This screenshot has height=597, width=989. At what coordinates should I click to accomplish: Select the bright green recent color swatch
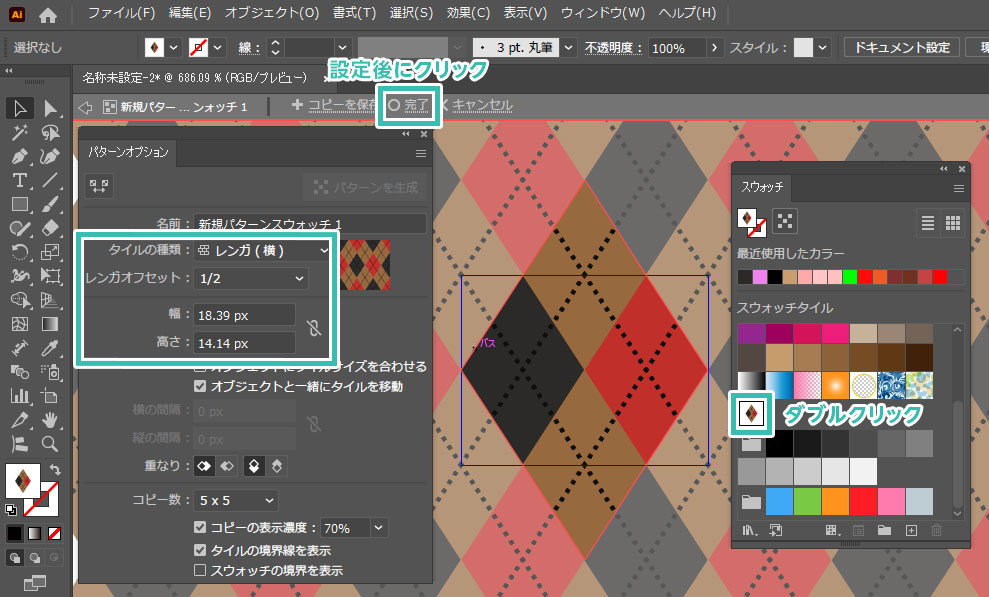coord(850,277)
